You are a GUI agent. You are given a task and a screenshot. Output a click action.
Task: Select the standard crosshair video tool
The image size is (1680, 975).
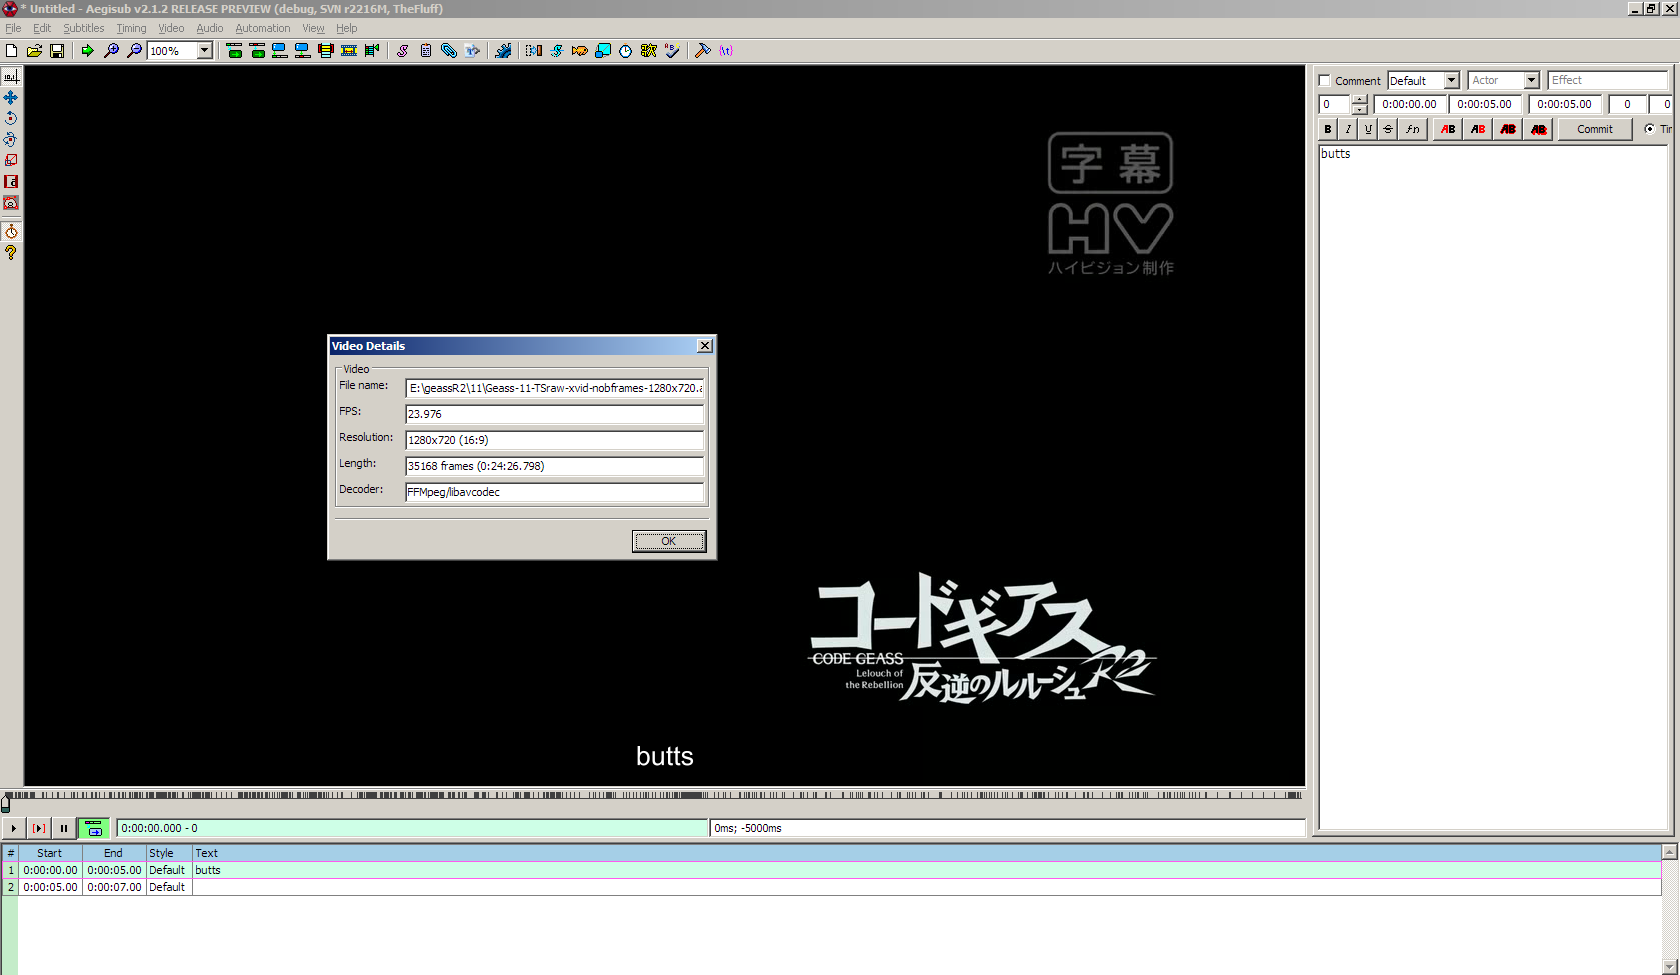coord(11,76)
